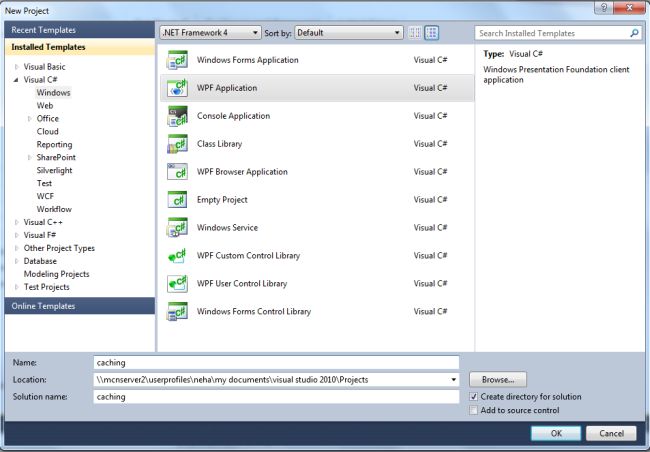Enable Add to source control checkbox
This screenshot has height=452, width=650.
473,410
